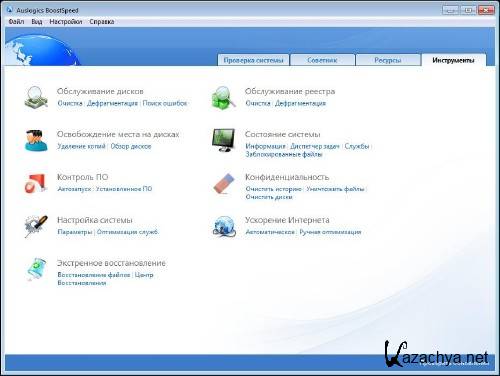The image size is (500, 376).
Task: Click the Освобождение места на дисках heading
Action: [x=118, y=134]
